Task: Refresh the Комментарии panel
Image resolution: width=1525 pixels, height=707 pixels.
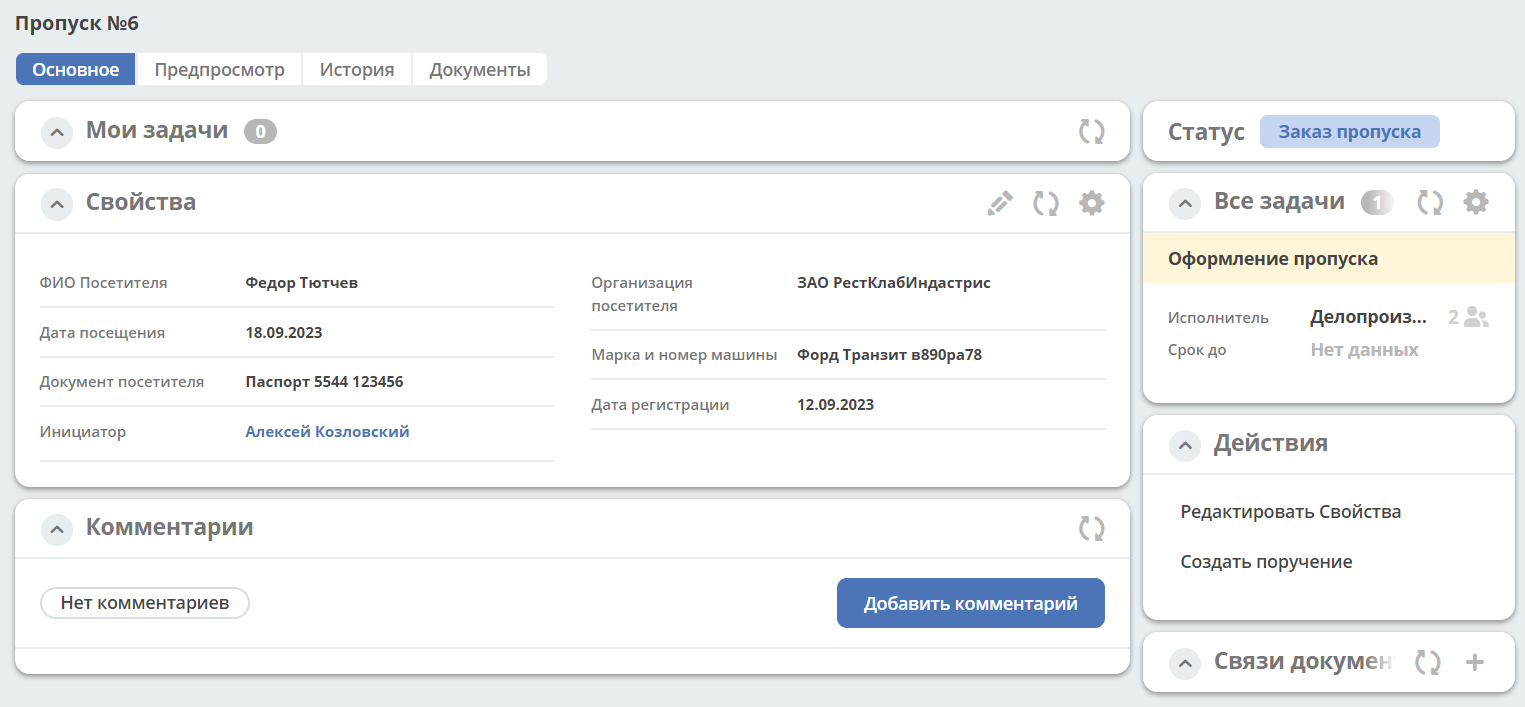Action: [x=1091, y=528]
